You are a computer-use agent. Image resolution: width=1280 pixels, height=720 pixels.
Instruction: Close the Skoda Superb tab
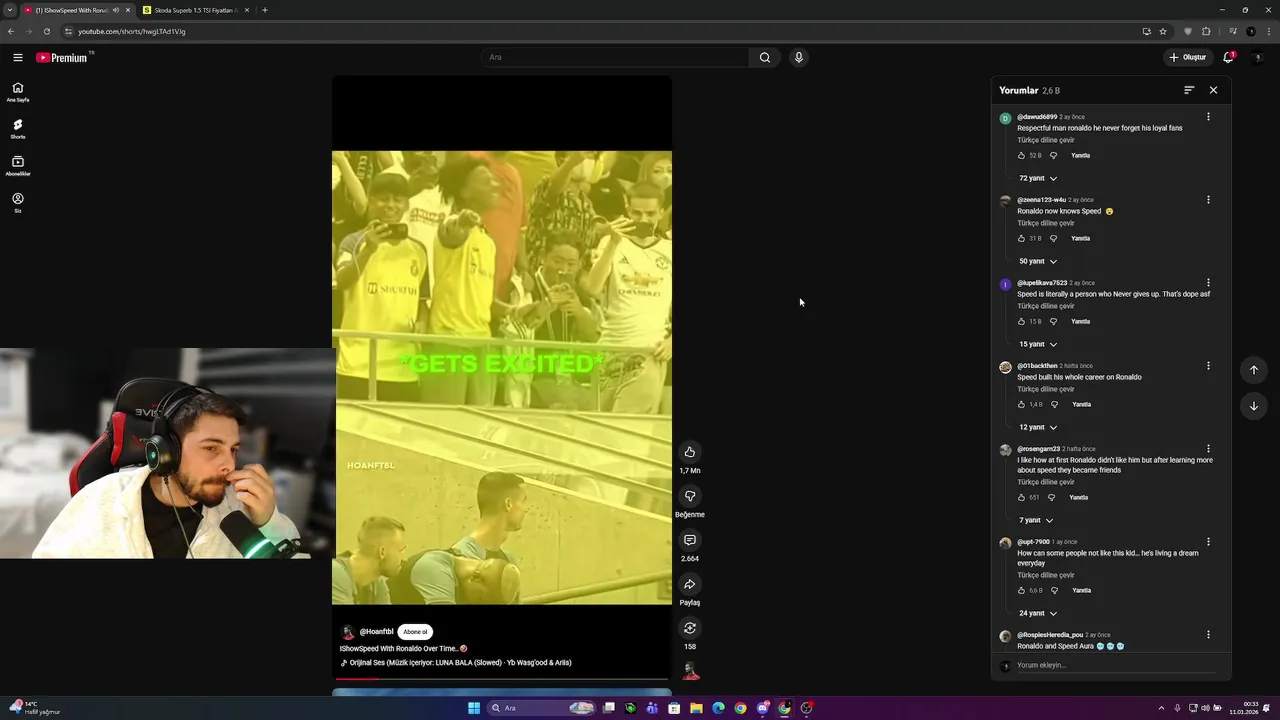[247, 10]
